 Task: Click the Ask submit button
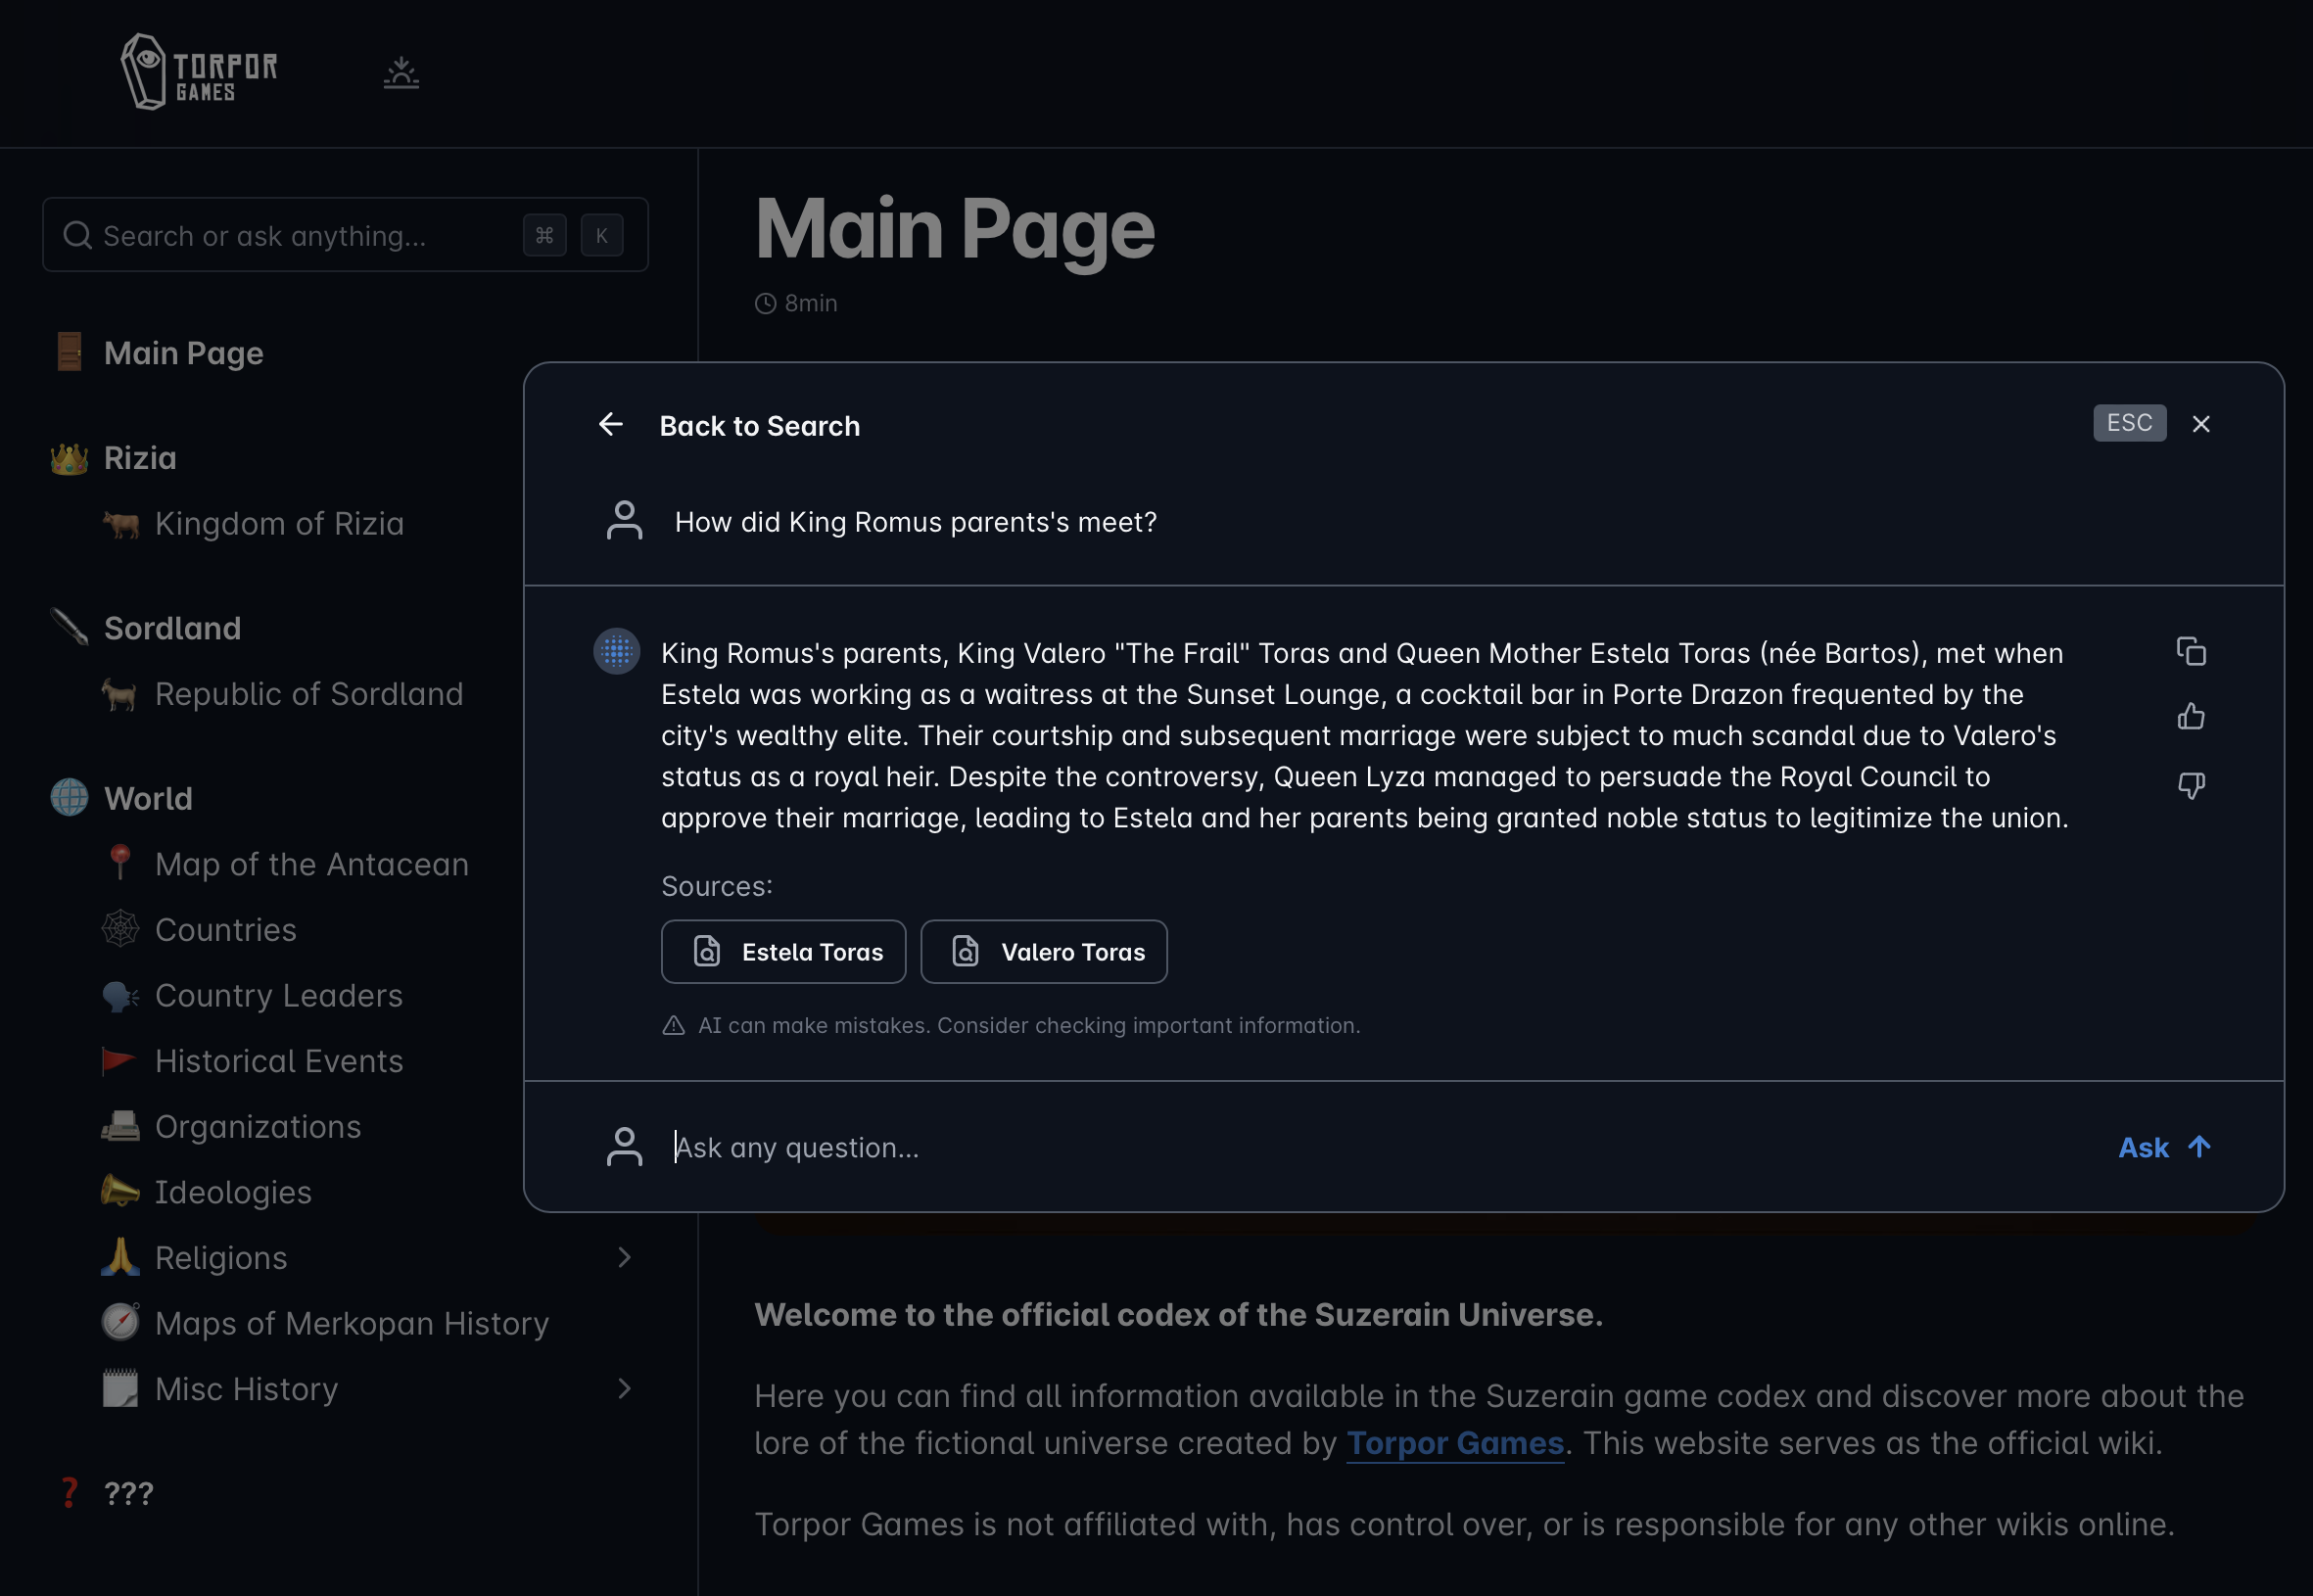tap(2164, 1147)
